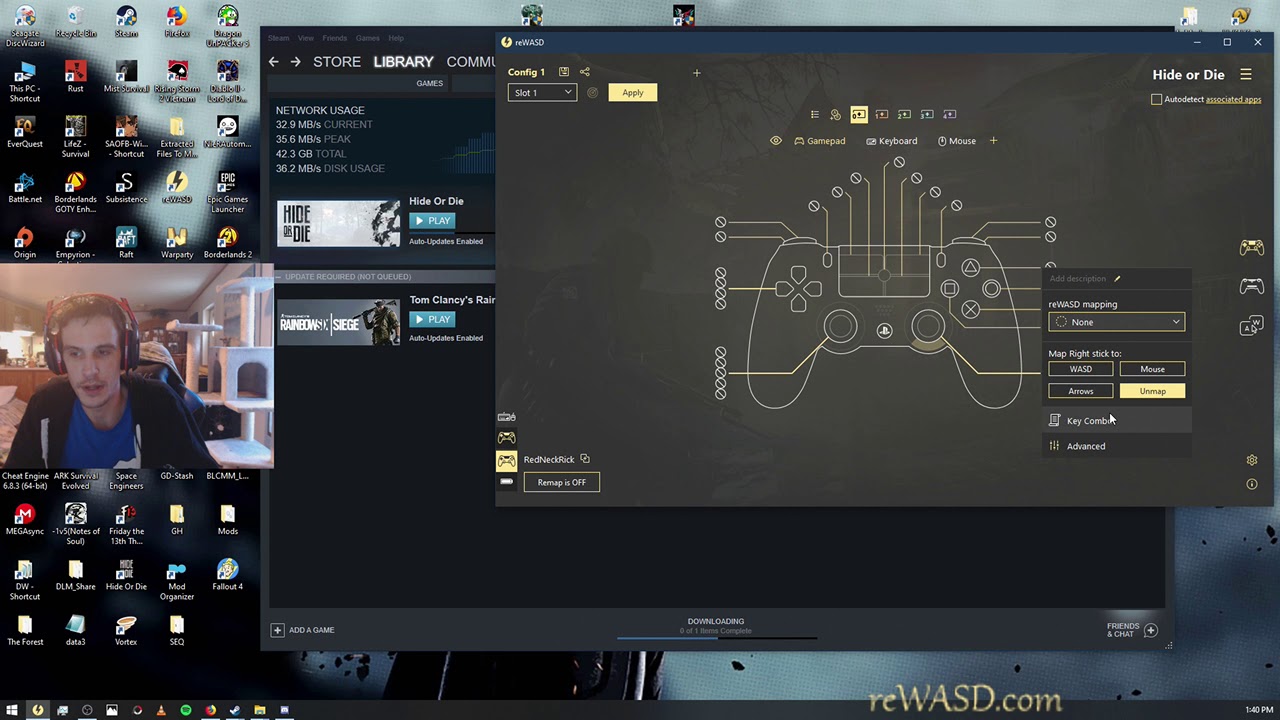Image resolution: width=1280 pixels, height=720 pixels.
Task: Select Shift layer 1 icon
Action: (x=882, y=114)
